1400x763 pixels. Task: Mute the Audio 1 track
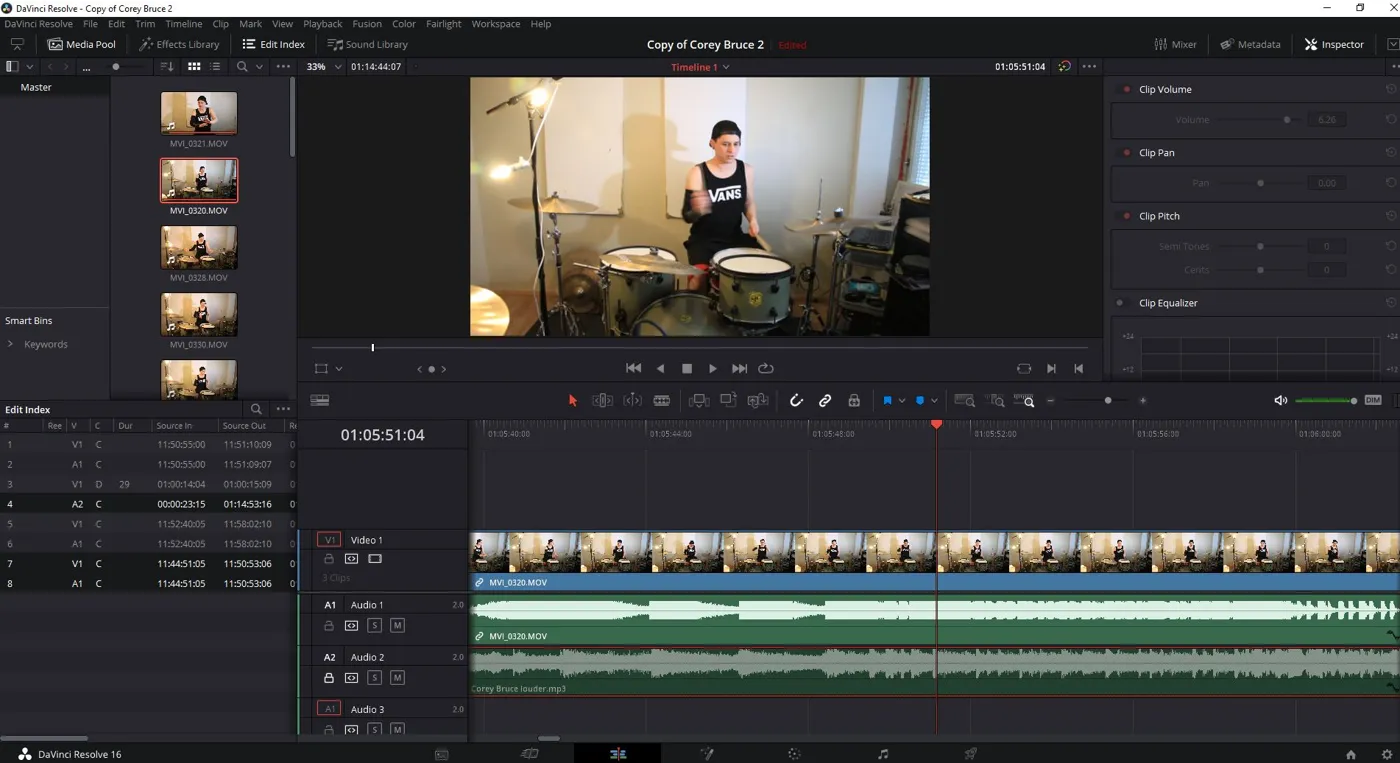(x=397, y=625)
